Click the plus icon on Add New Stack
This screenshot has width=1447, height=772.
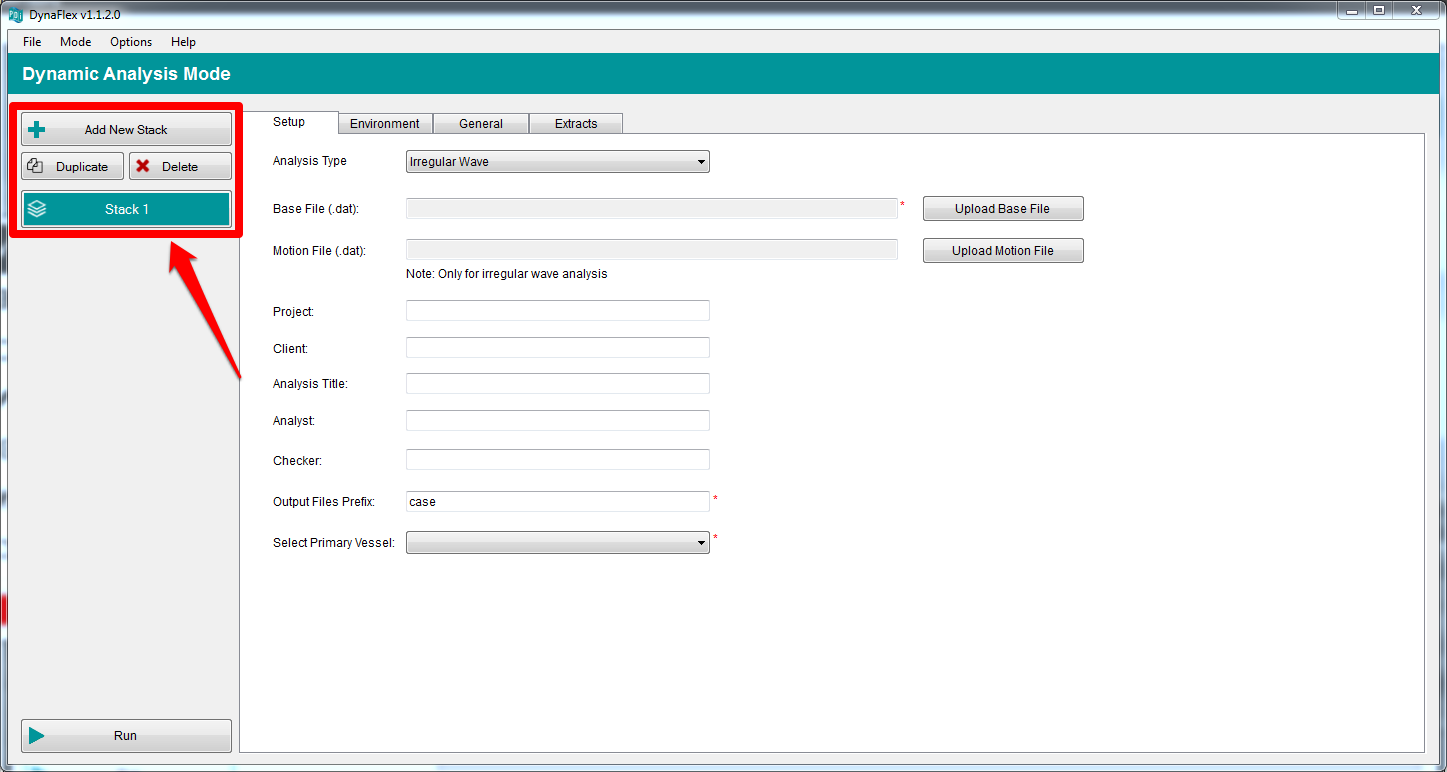coord(37,129)
